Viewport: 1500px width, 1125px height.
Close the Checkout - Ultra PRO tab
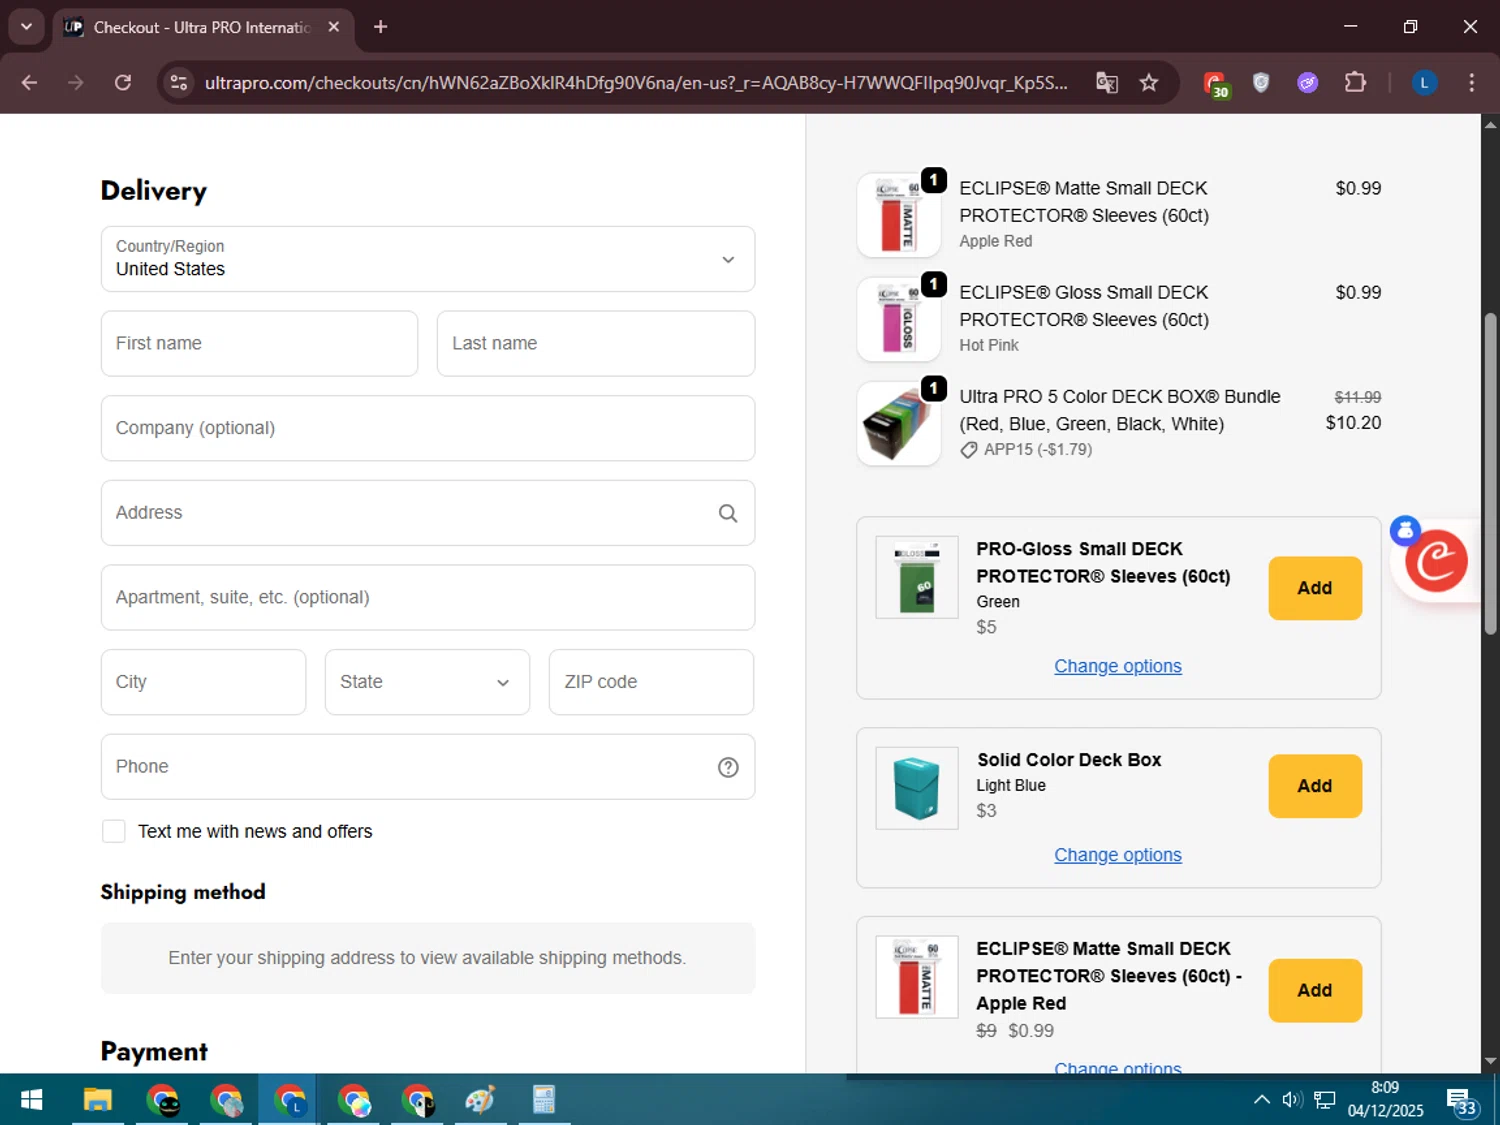click(334, 27)
